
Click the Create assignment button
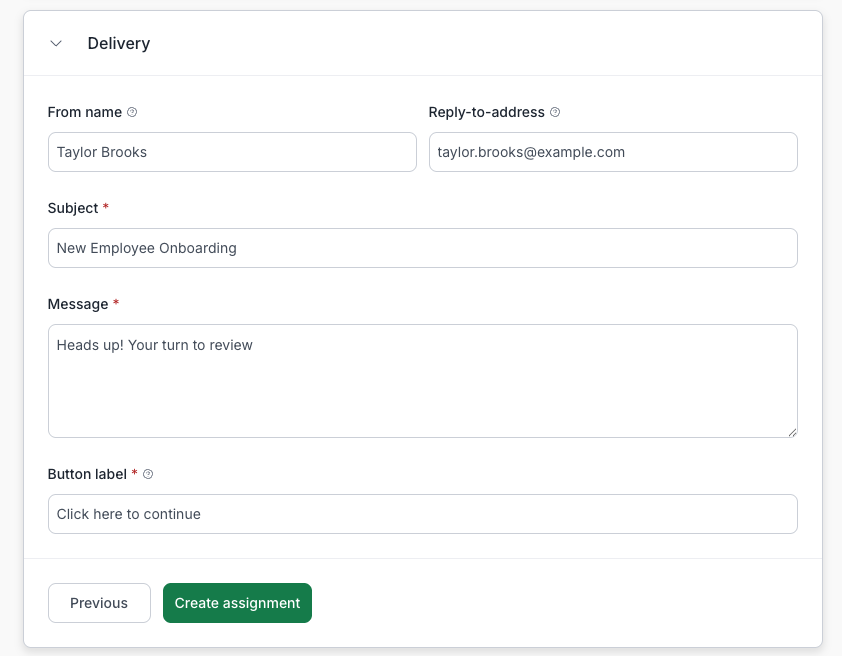[x=237, y=603]
